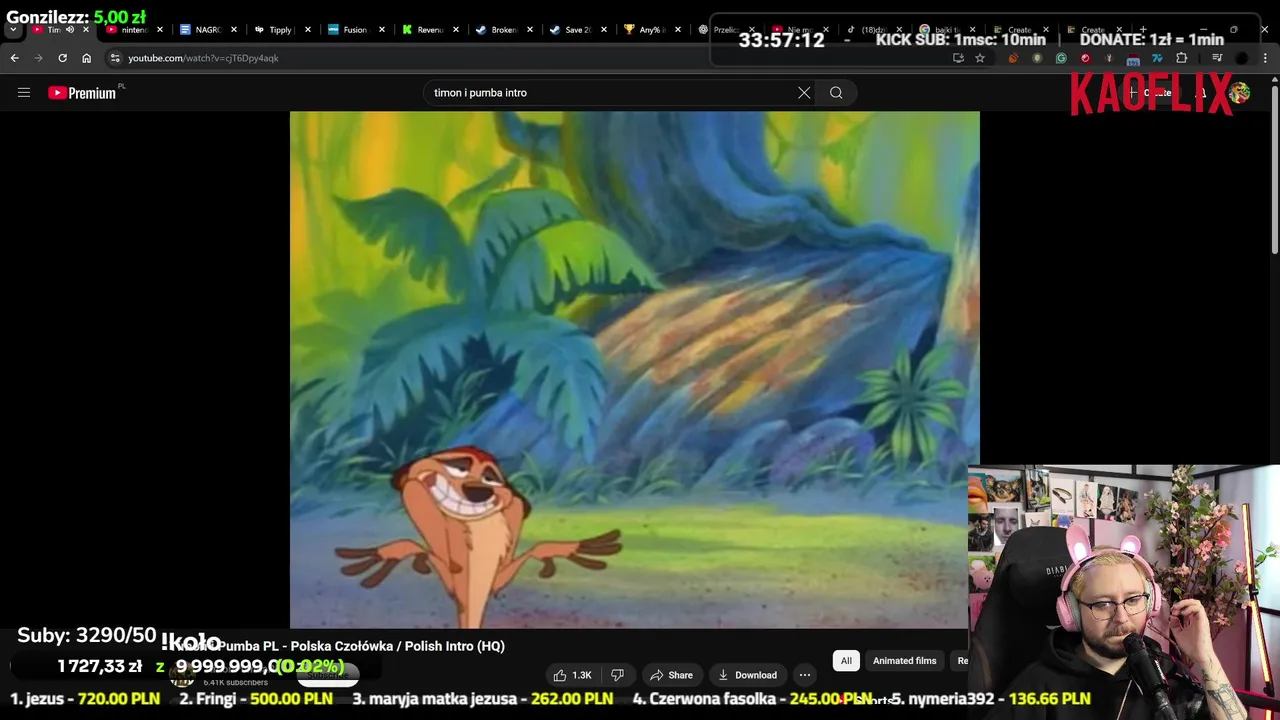Open the red circular extension icon
The height and width of the screenshot is (720, 1280).
pos(1085,58)
